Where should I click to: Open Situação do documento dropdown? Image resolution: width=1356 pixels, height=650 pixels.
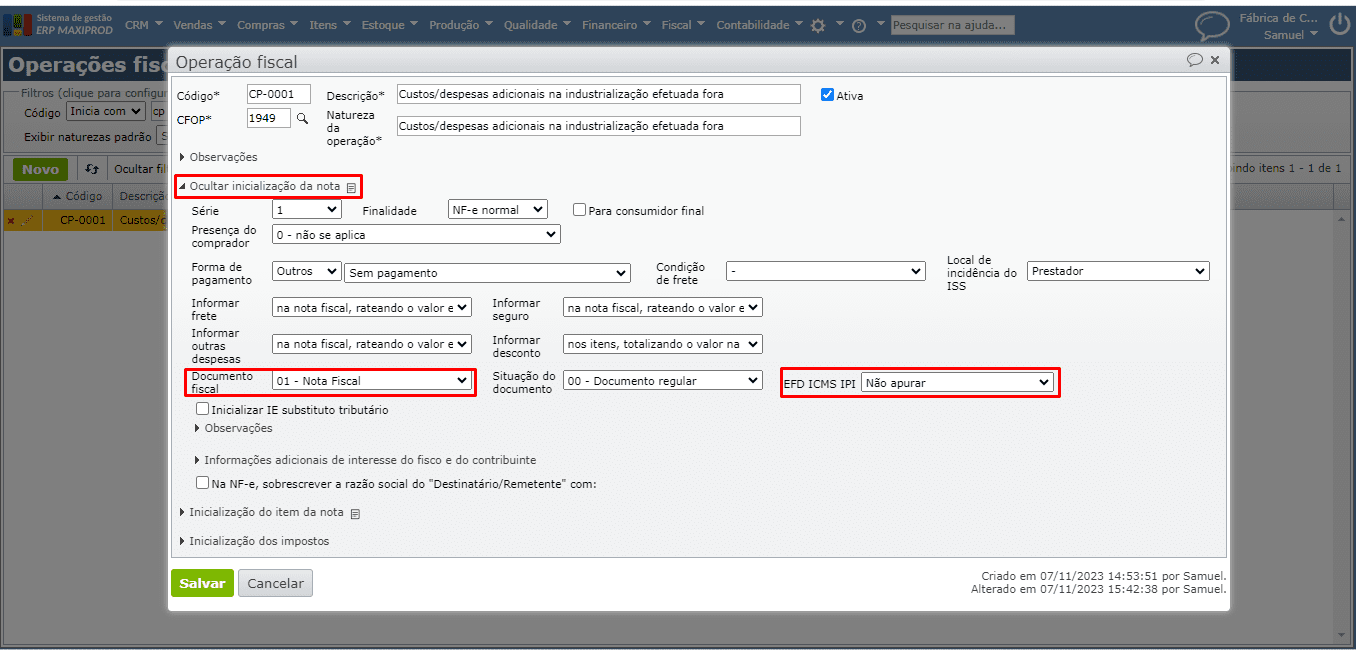(663, 381)
